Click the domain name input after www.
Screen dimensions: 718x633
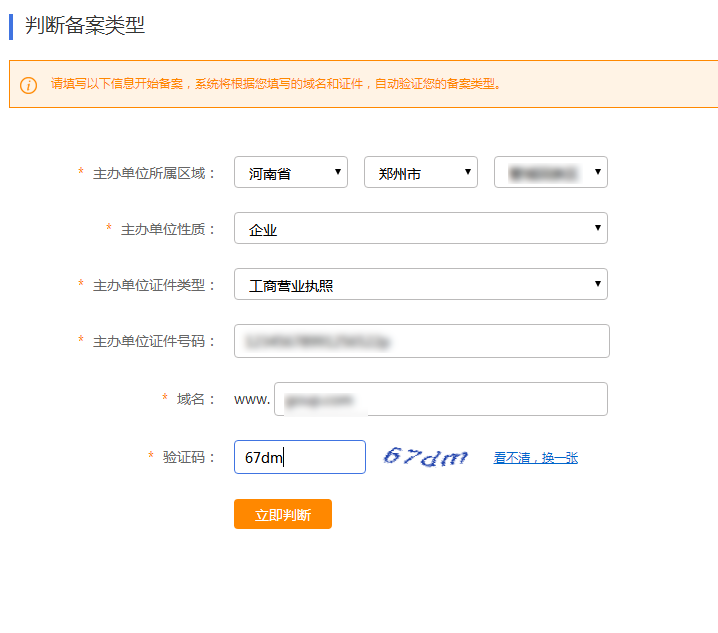[440, 399]
